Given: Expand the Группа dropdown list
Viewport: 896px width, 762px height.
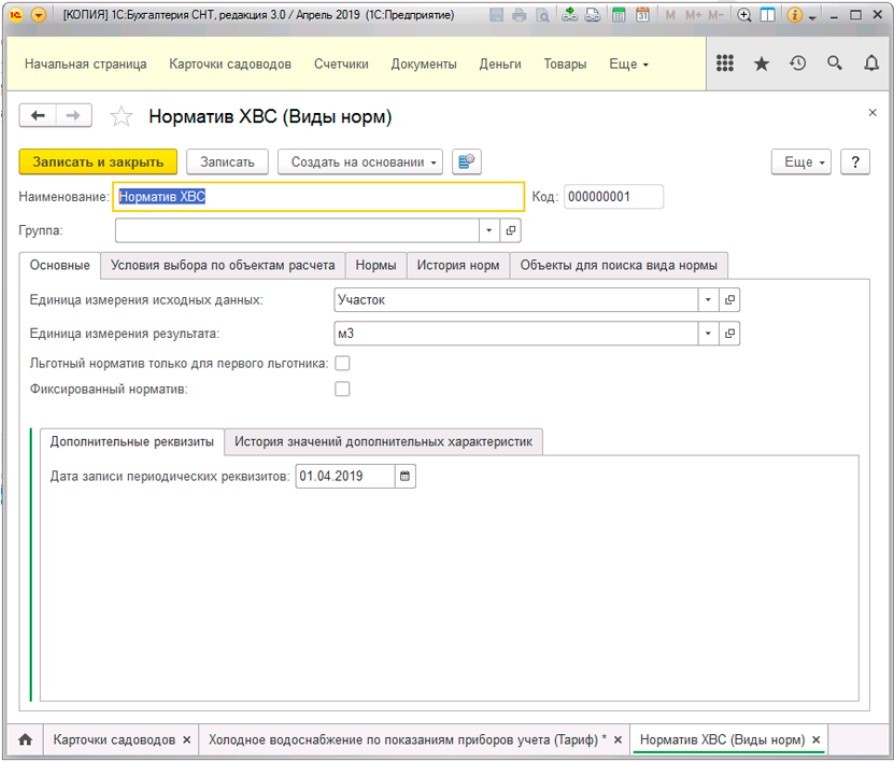Looking at the screenshot, I should [x=489, y=230].
